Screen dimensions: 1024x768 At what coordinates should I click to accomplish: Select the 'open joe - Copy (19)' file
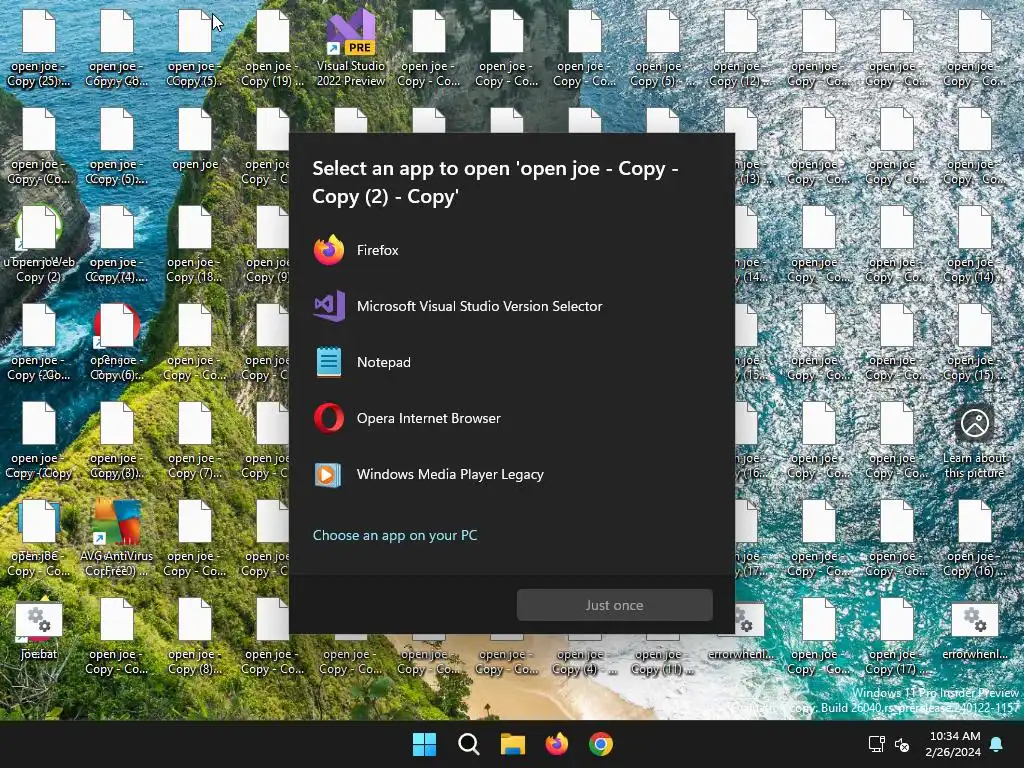[272, 48]
